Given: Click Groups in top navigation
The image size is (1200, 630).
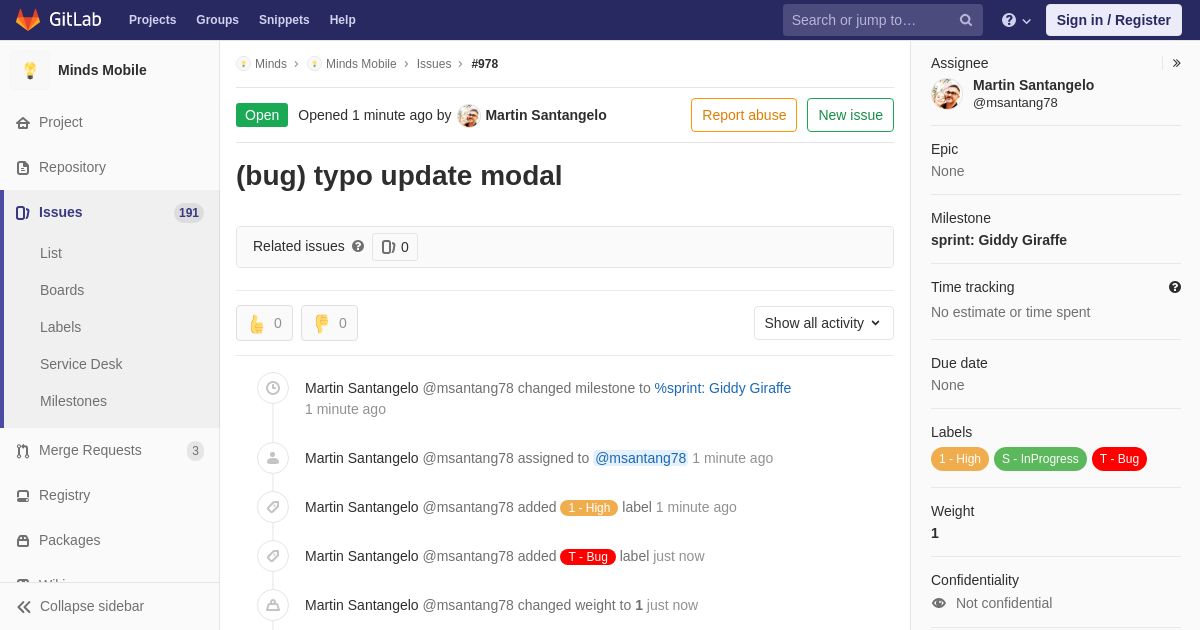Looking at the screenshot, I should click(217, 20).
